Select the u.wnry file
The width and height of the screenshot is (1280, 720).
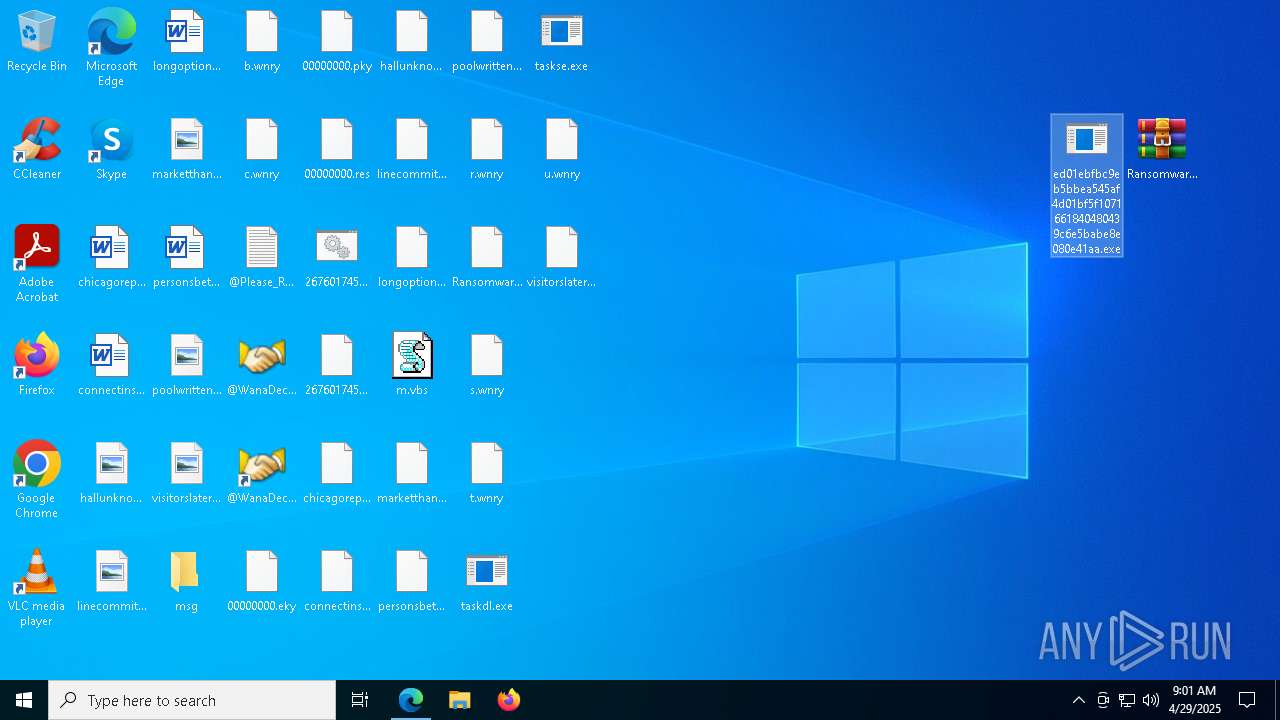click(562, 150)
